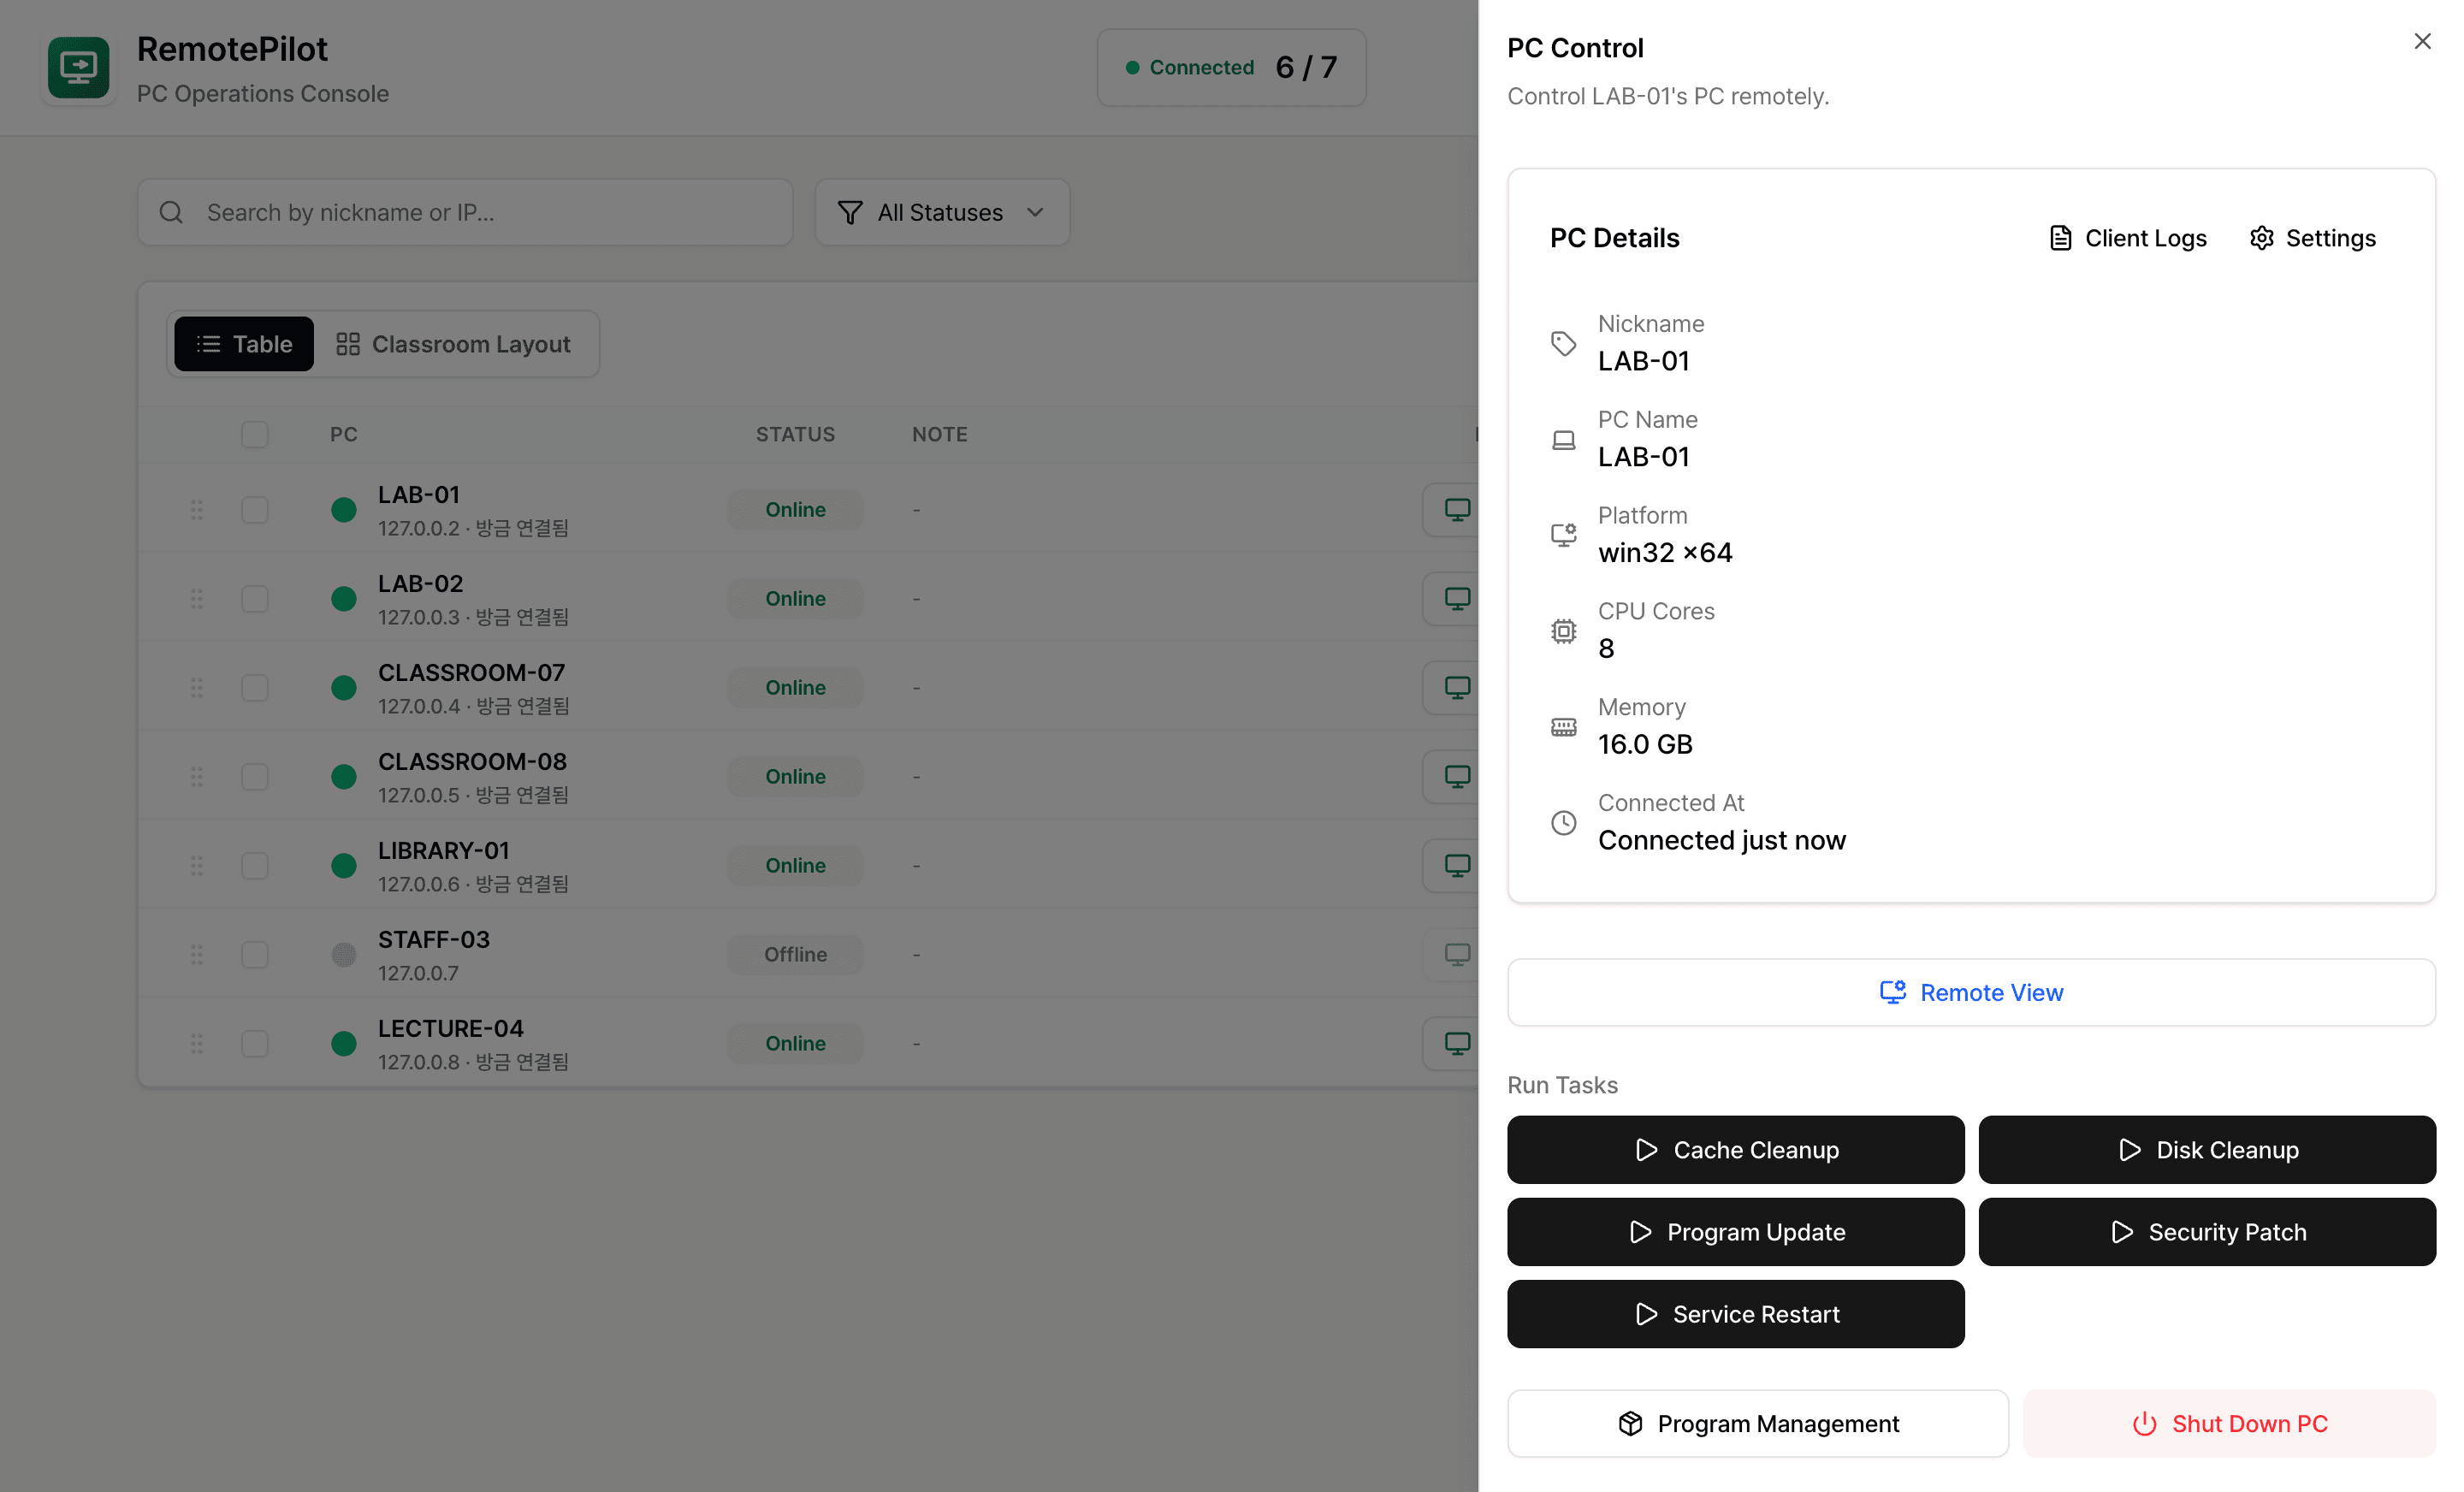Click the monitor icon in LECTURE-04 row
Image resolution: width=2464 pixels, height=1492 pixels.
pos(1456,1043)
